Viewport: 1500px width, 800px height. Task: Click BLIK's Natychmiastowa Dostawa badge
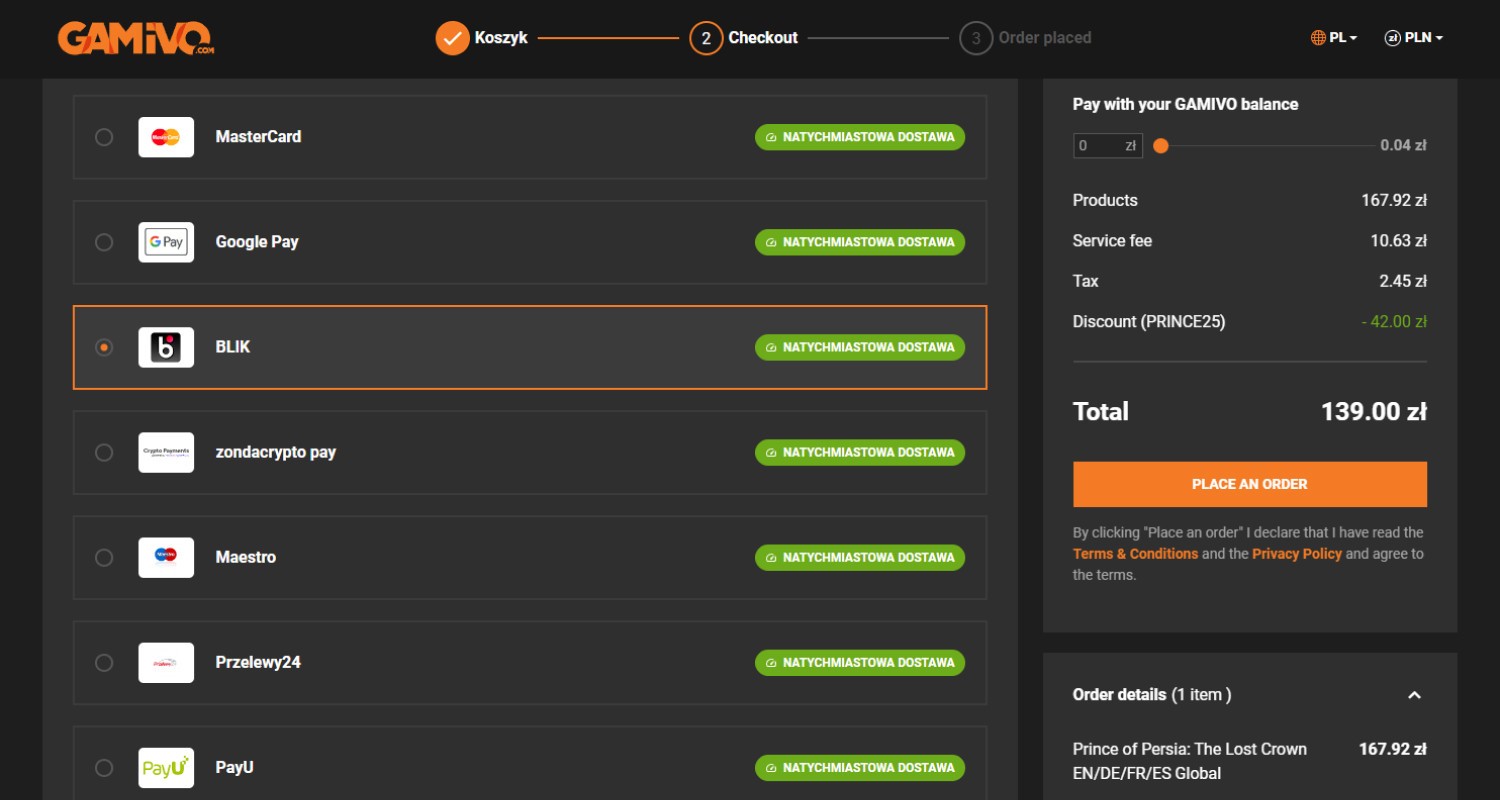point(860,347)
